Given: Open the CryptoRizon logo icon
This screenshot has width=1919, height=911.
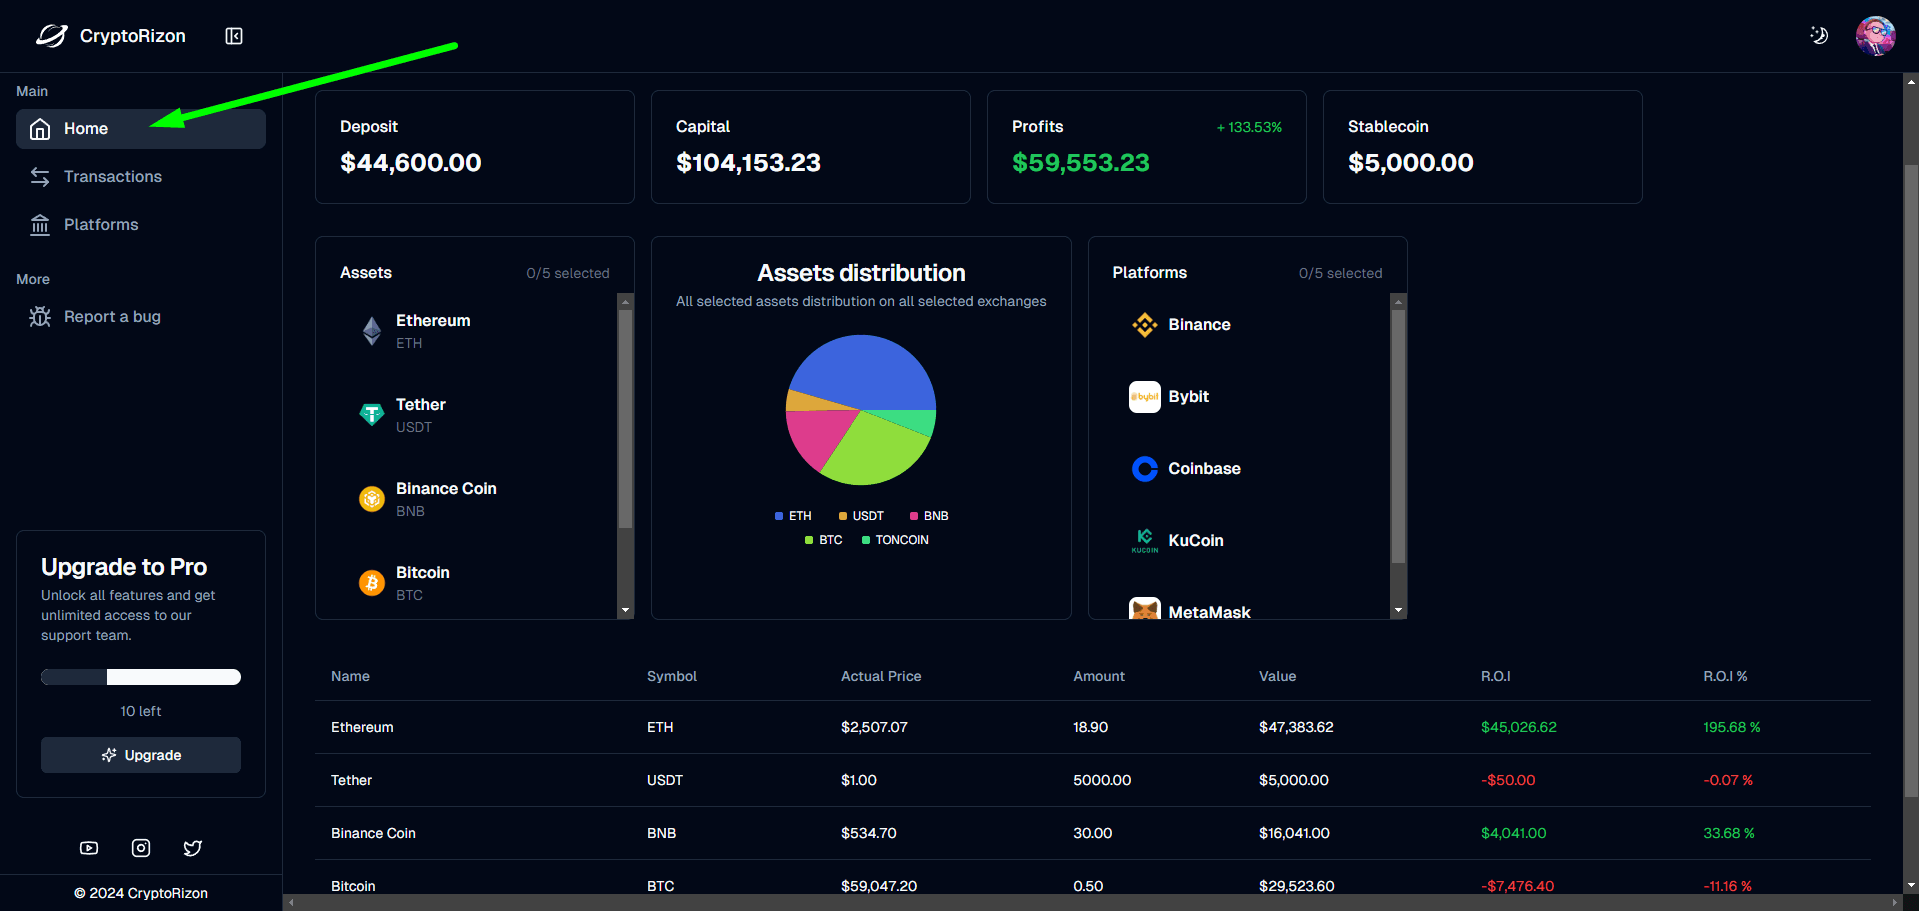Looking at the screenshot, I should tap(49, 35).
